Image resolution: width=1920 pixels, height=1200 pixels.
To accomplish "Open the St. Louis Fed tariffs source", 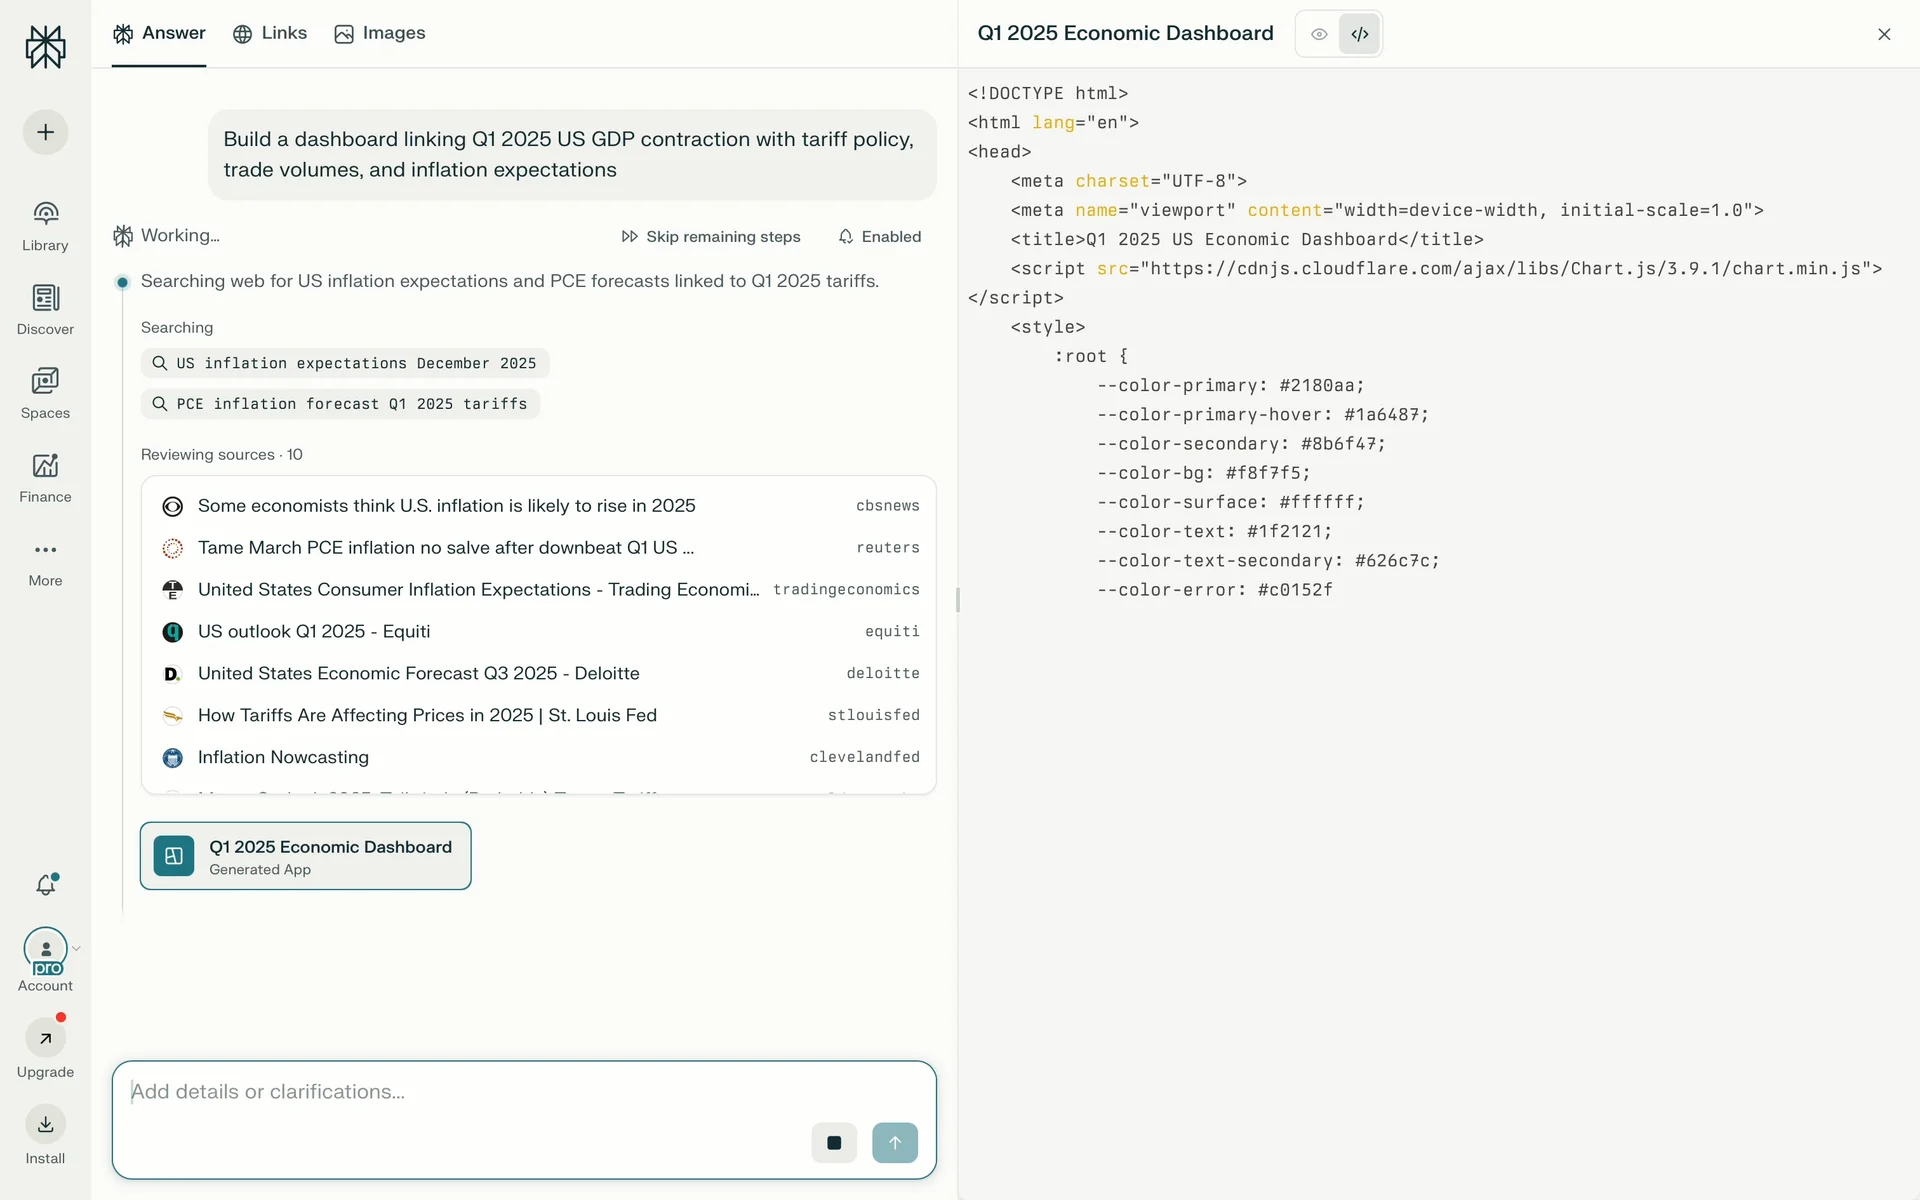I will coord(427,715).
